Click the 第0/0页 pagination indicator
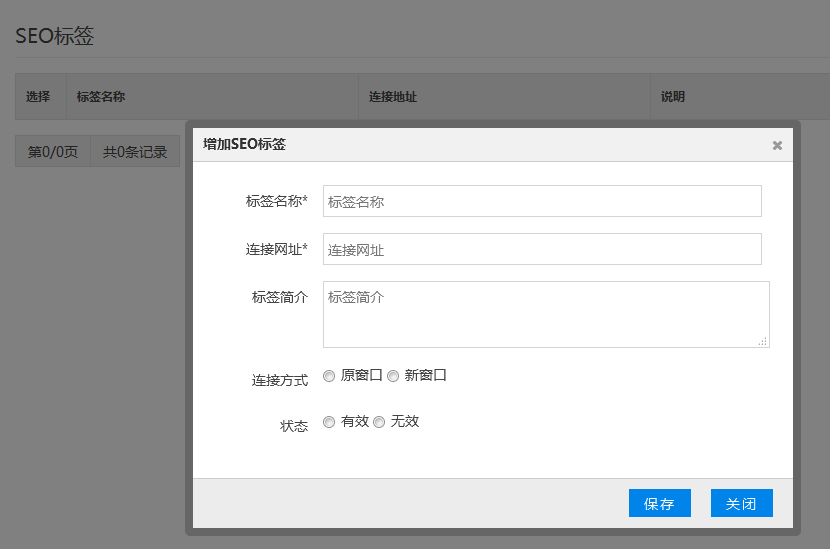This screenshot has width=830, height=549. 53,152
